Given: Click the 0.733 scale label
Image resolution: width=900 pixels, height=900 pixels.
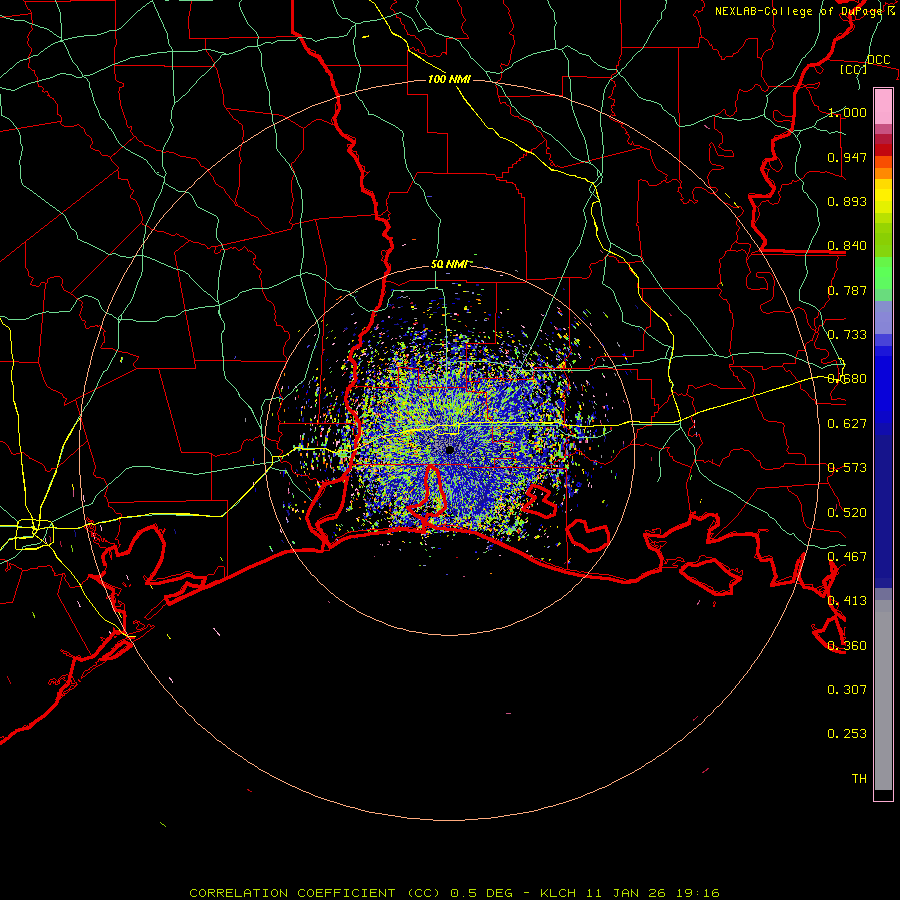Looking at the screenshot, I should point(847,335).
